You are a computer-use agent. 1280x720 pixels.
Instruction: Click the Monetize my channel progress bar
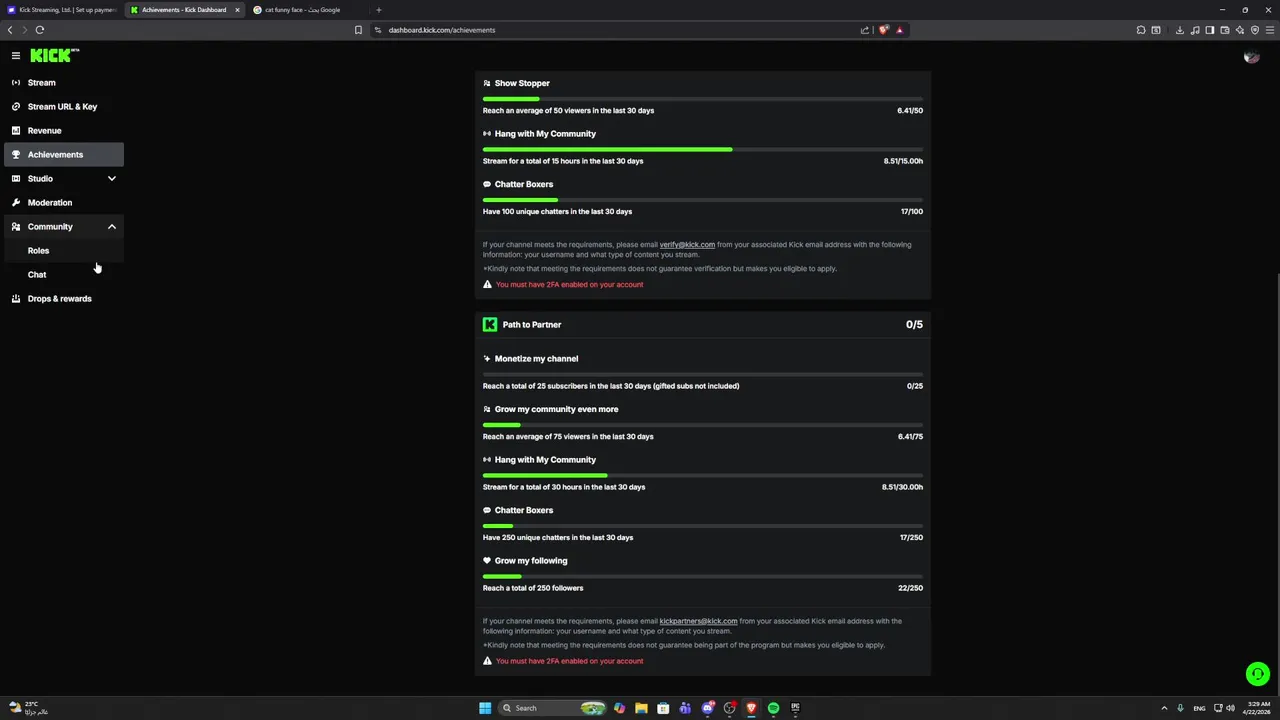point(703,375)
